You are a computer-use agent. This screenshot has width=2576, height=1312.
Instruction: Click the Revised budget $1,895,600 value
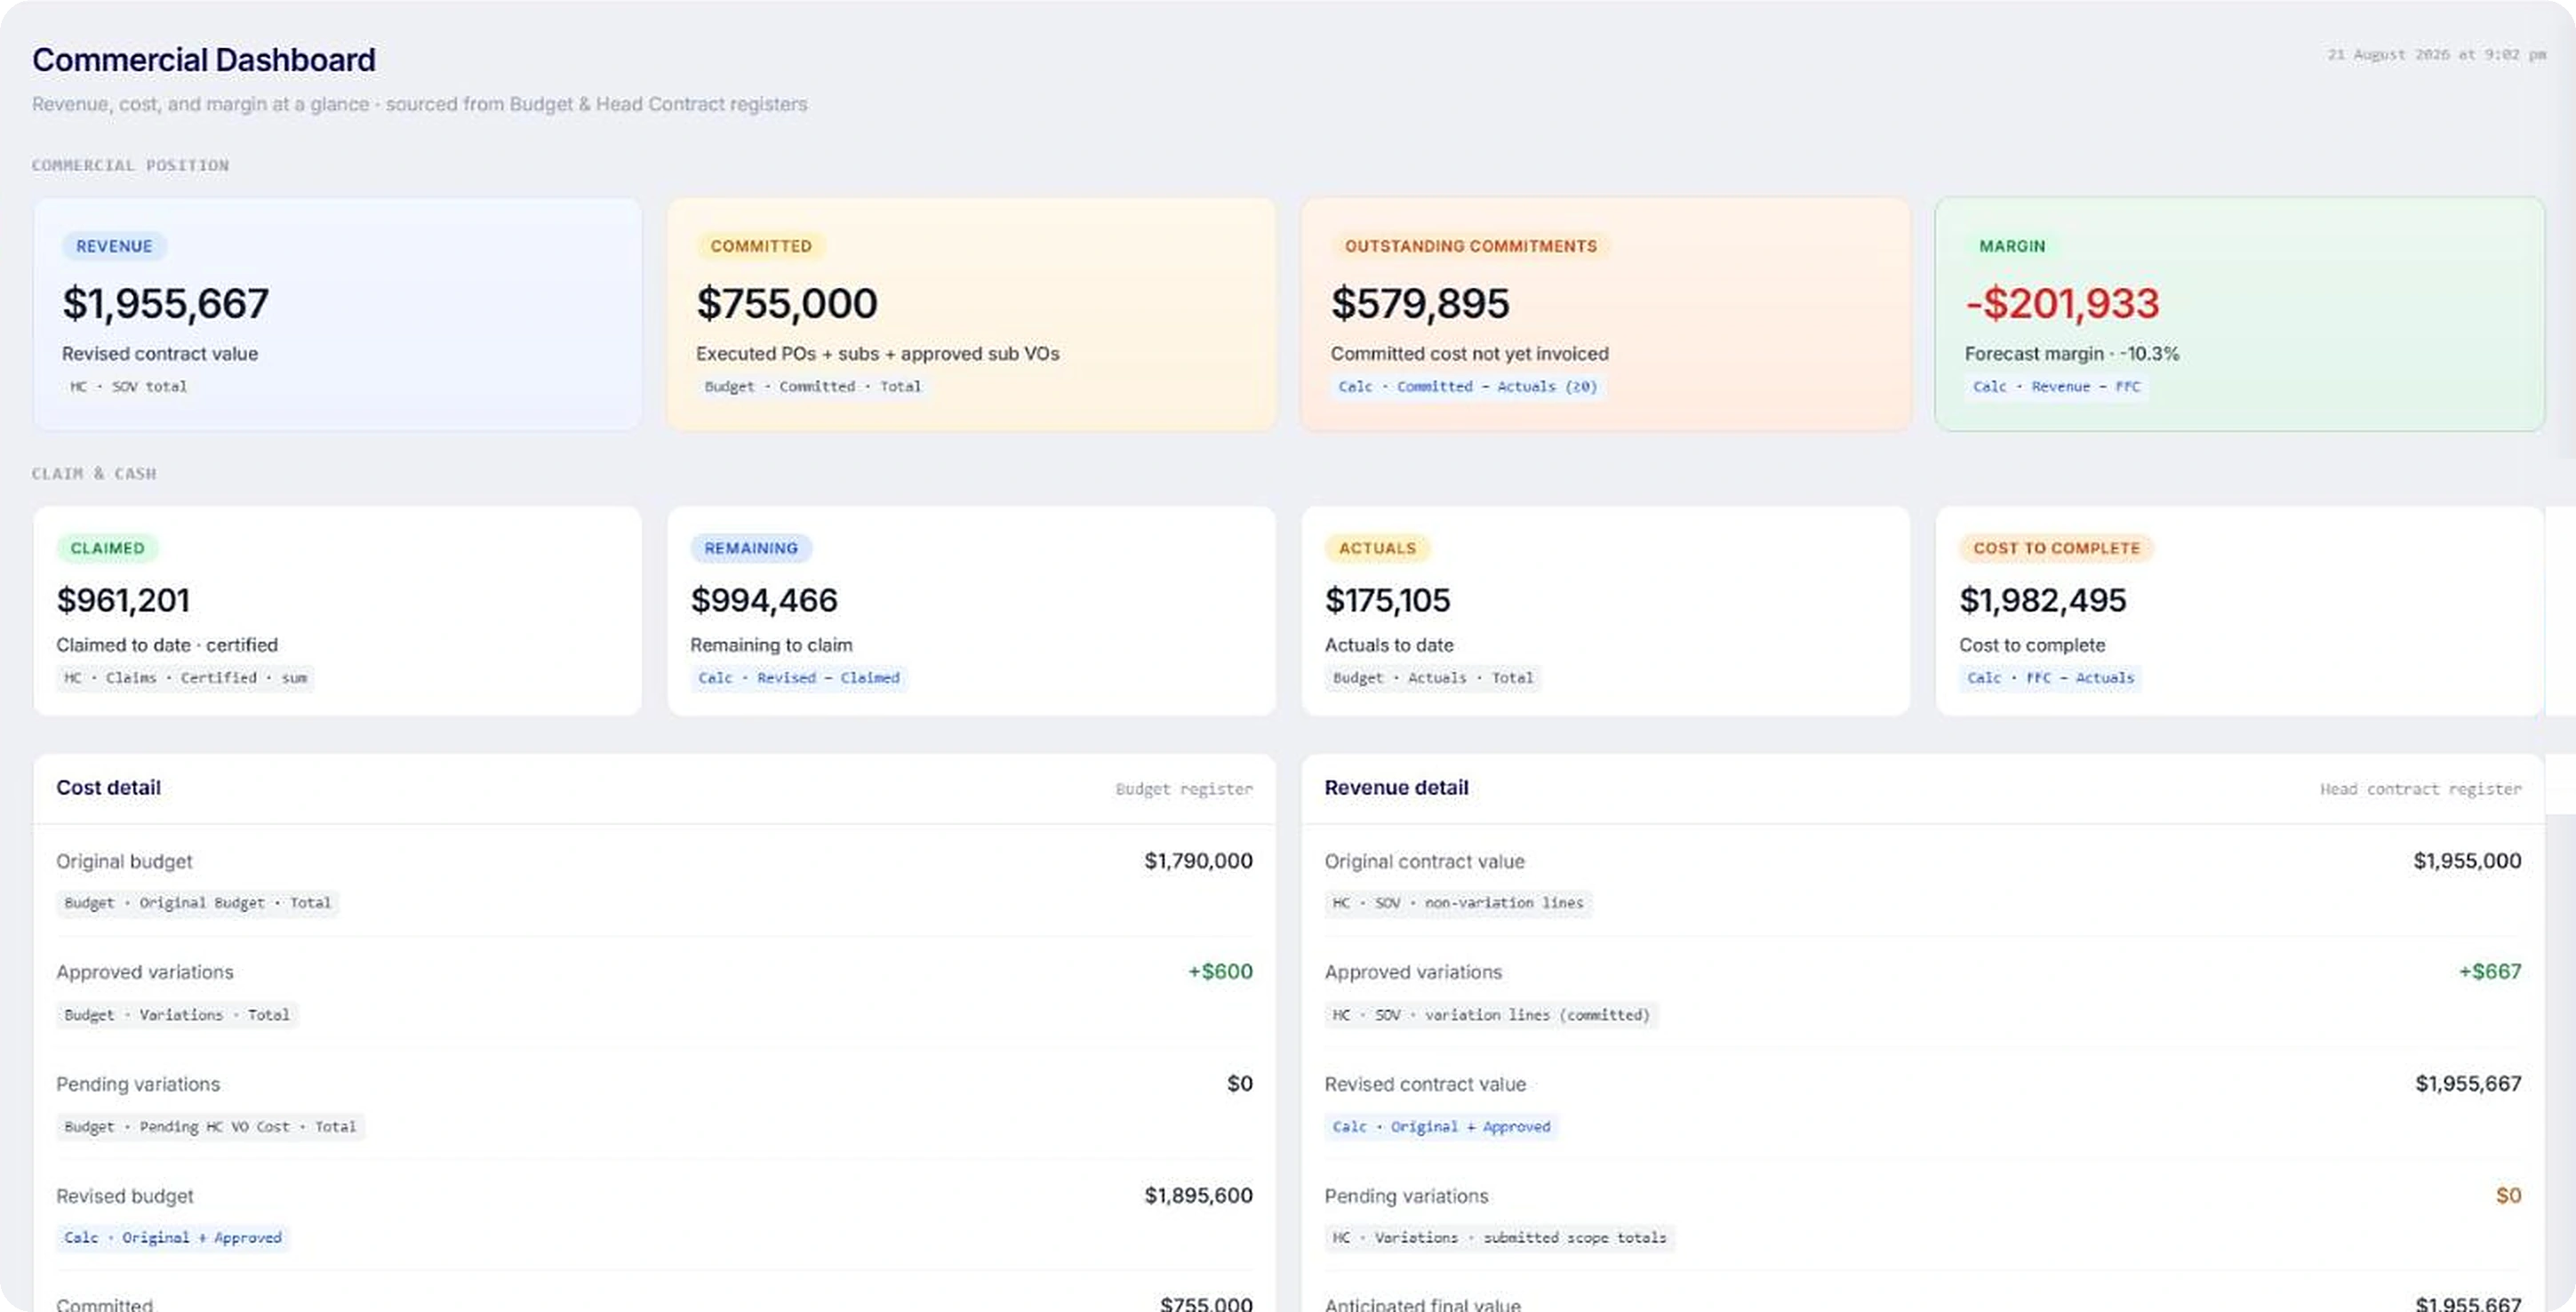click(1198, 1196)
